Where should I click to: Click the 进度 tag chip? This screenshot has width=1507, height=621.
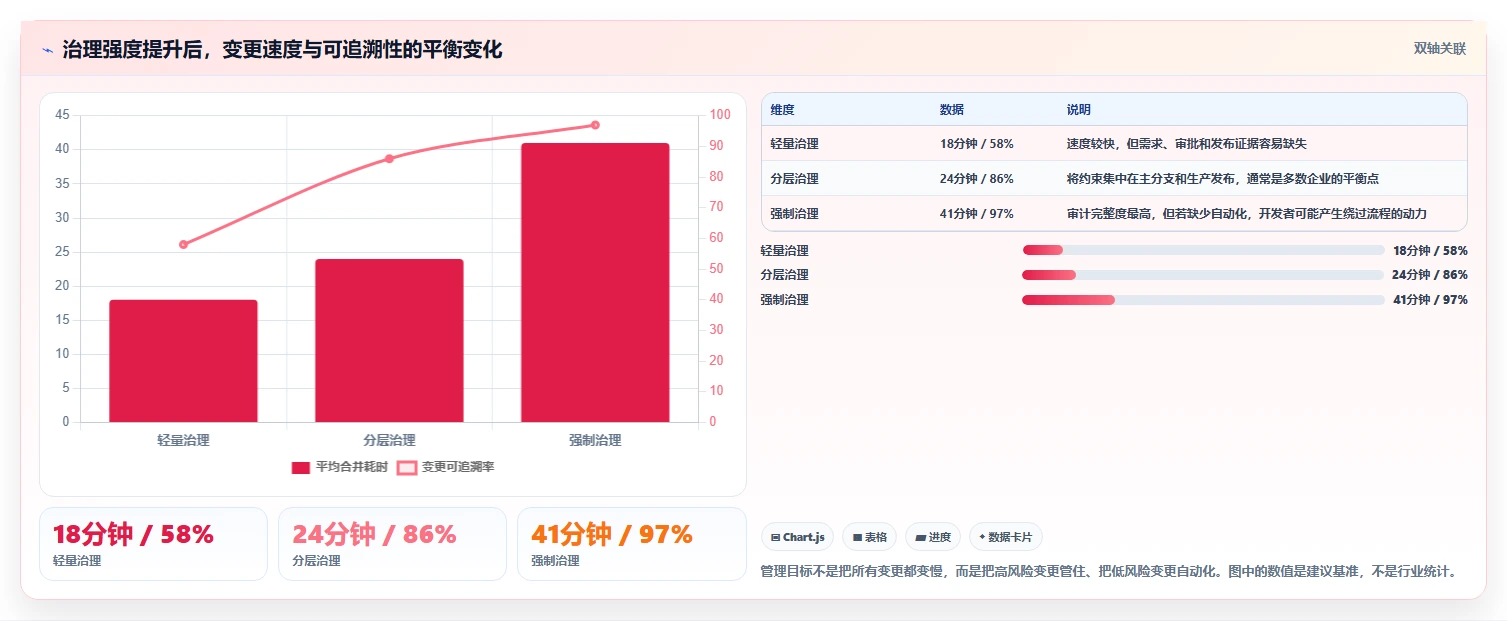933,537
